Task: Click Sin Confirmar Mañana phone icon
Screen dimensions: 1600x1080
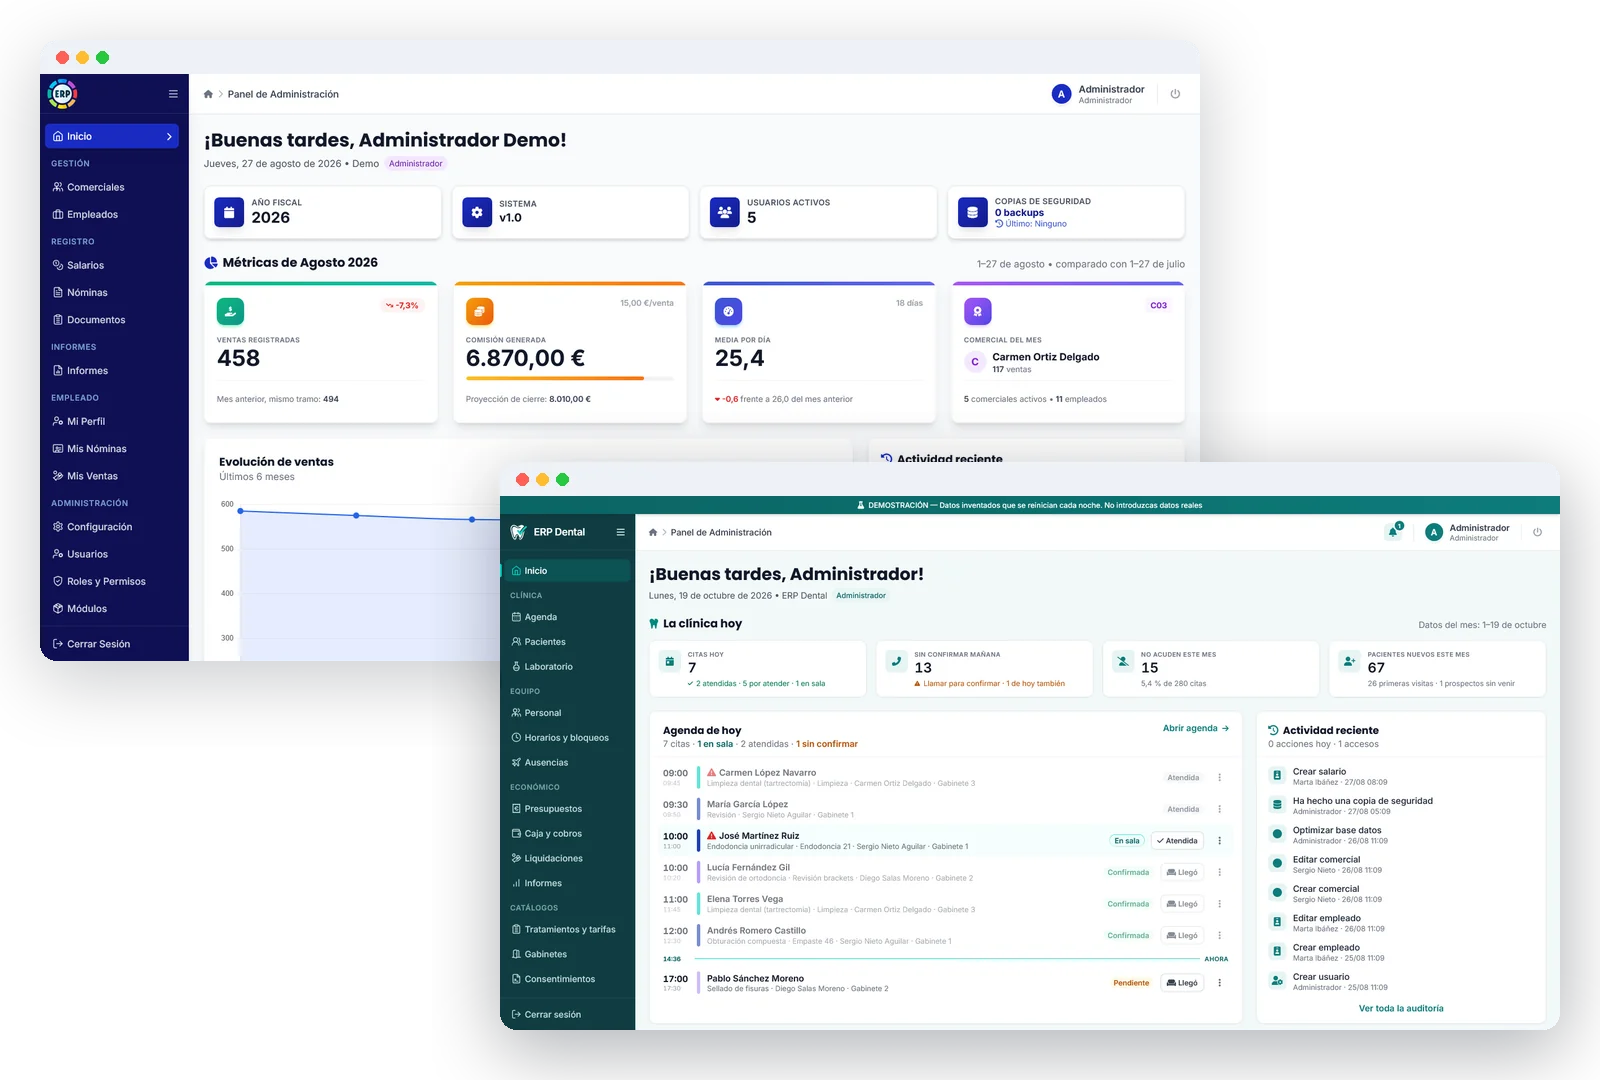Action: tap(896, 662)
